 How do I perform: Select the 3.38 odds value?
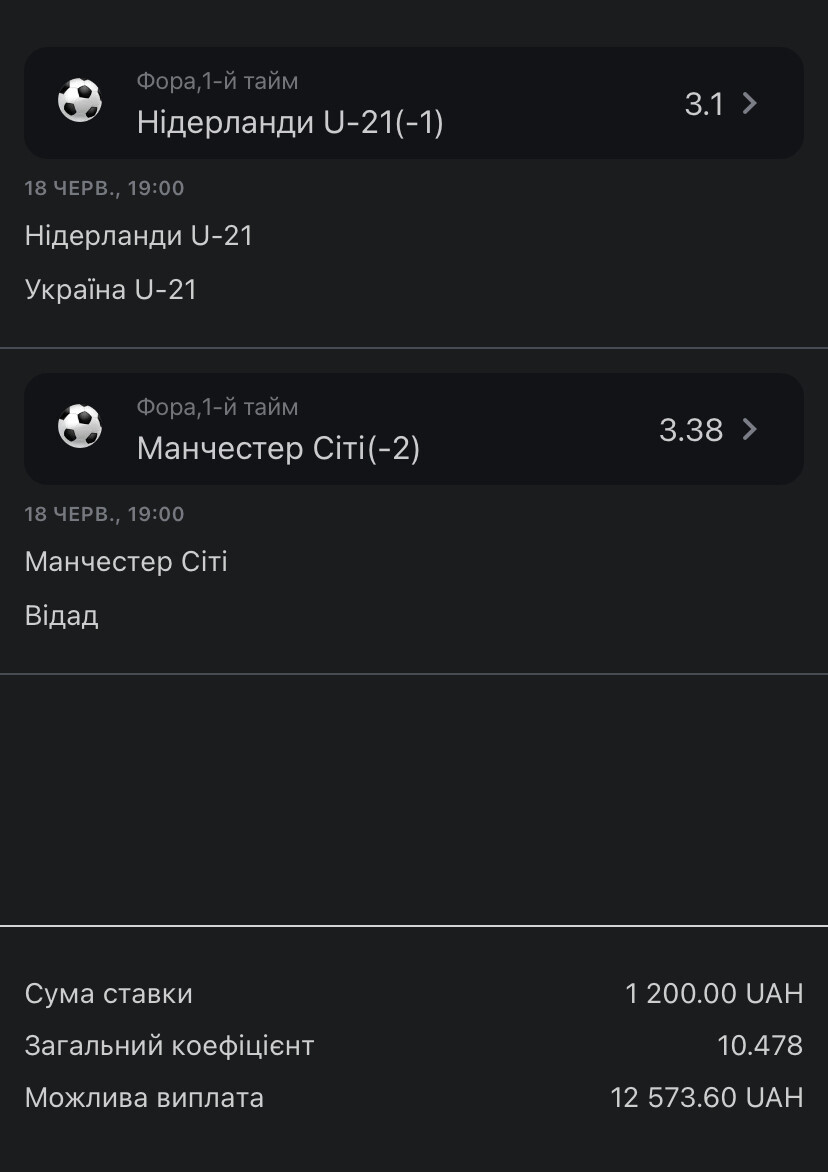pos(691,430)
